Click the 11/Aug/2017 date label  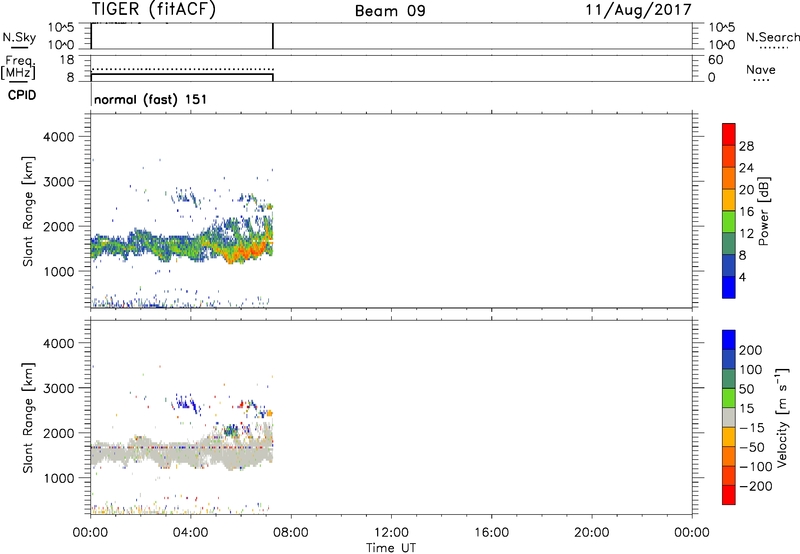coord(638,10)
